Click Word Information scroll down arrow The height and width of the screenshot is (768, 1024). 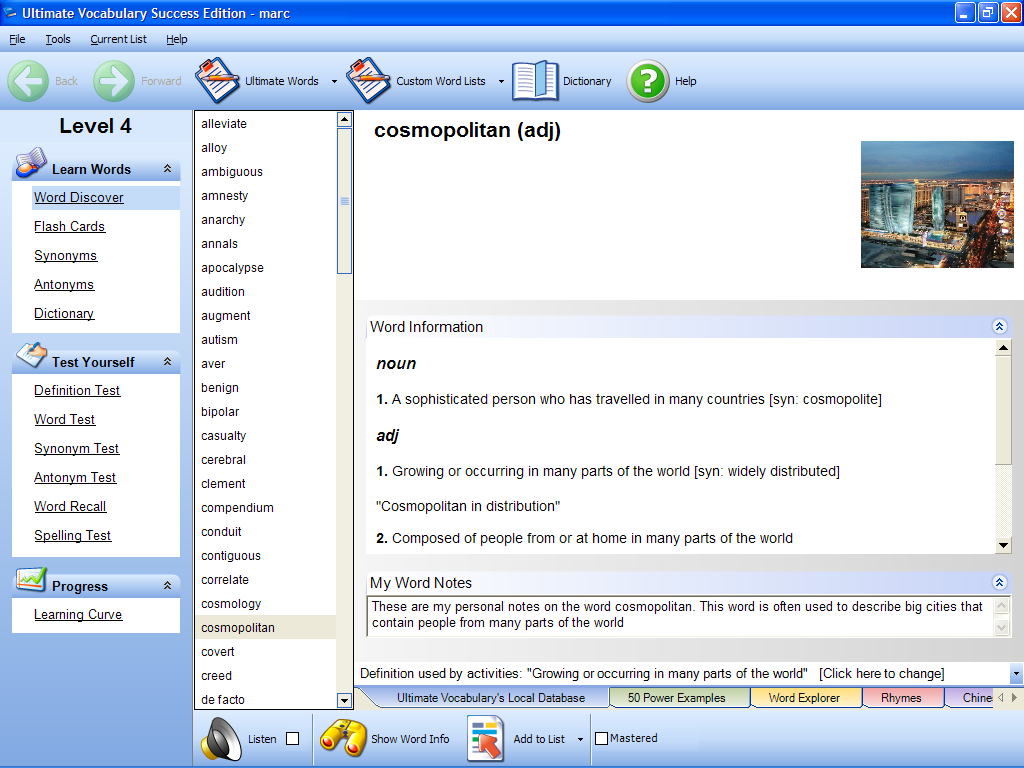[x=1003, y=545]
